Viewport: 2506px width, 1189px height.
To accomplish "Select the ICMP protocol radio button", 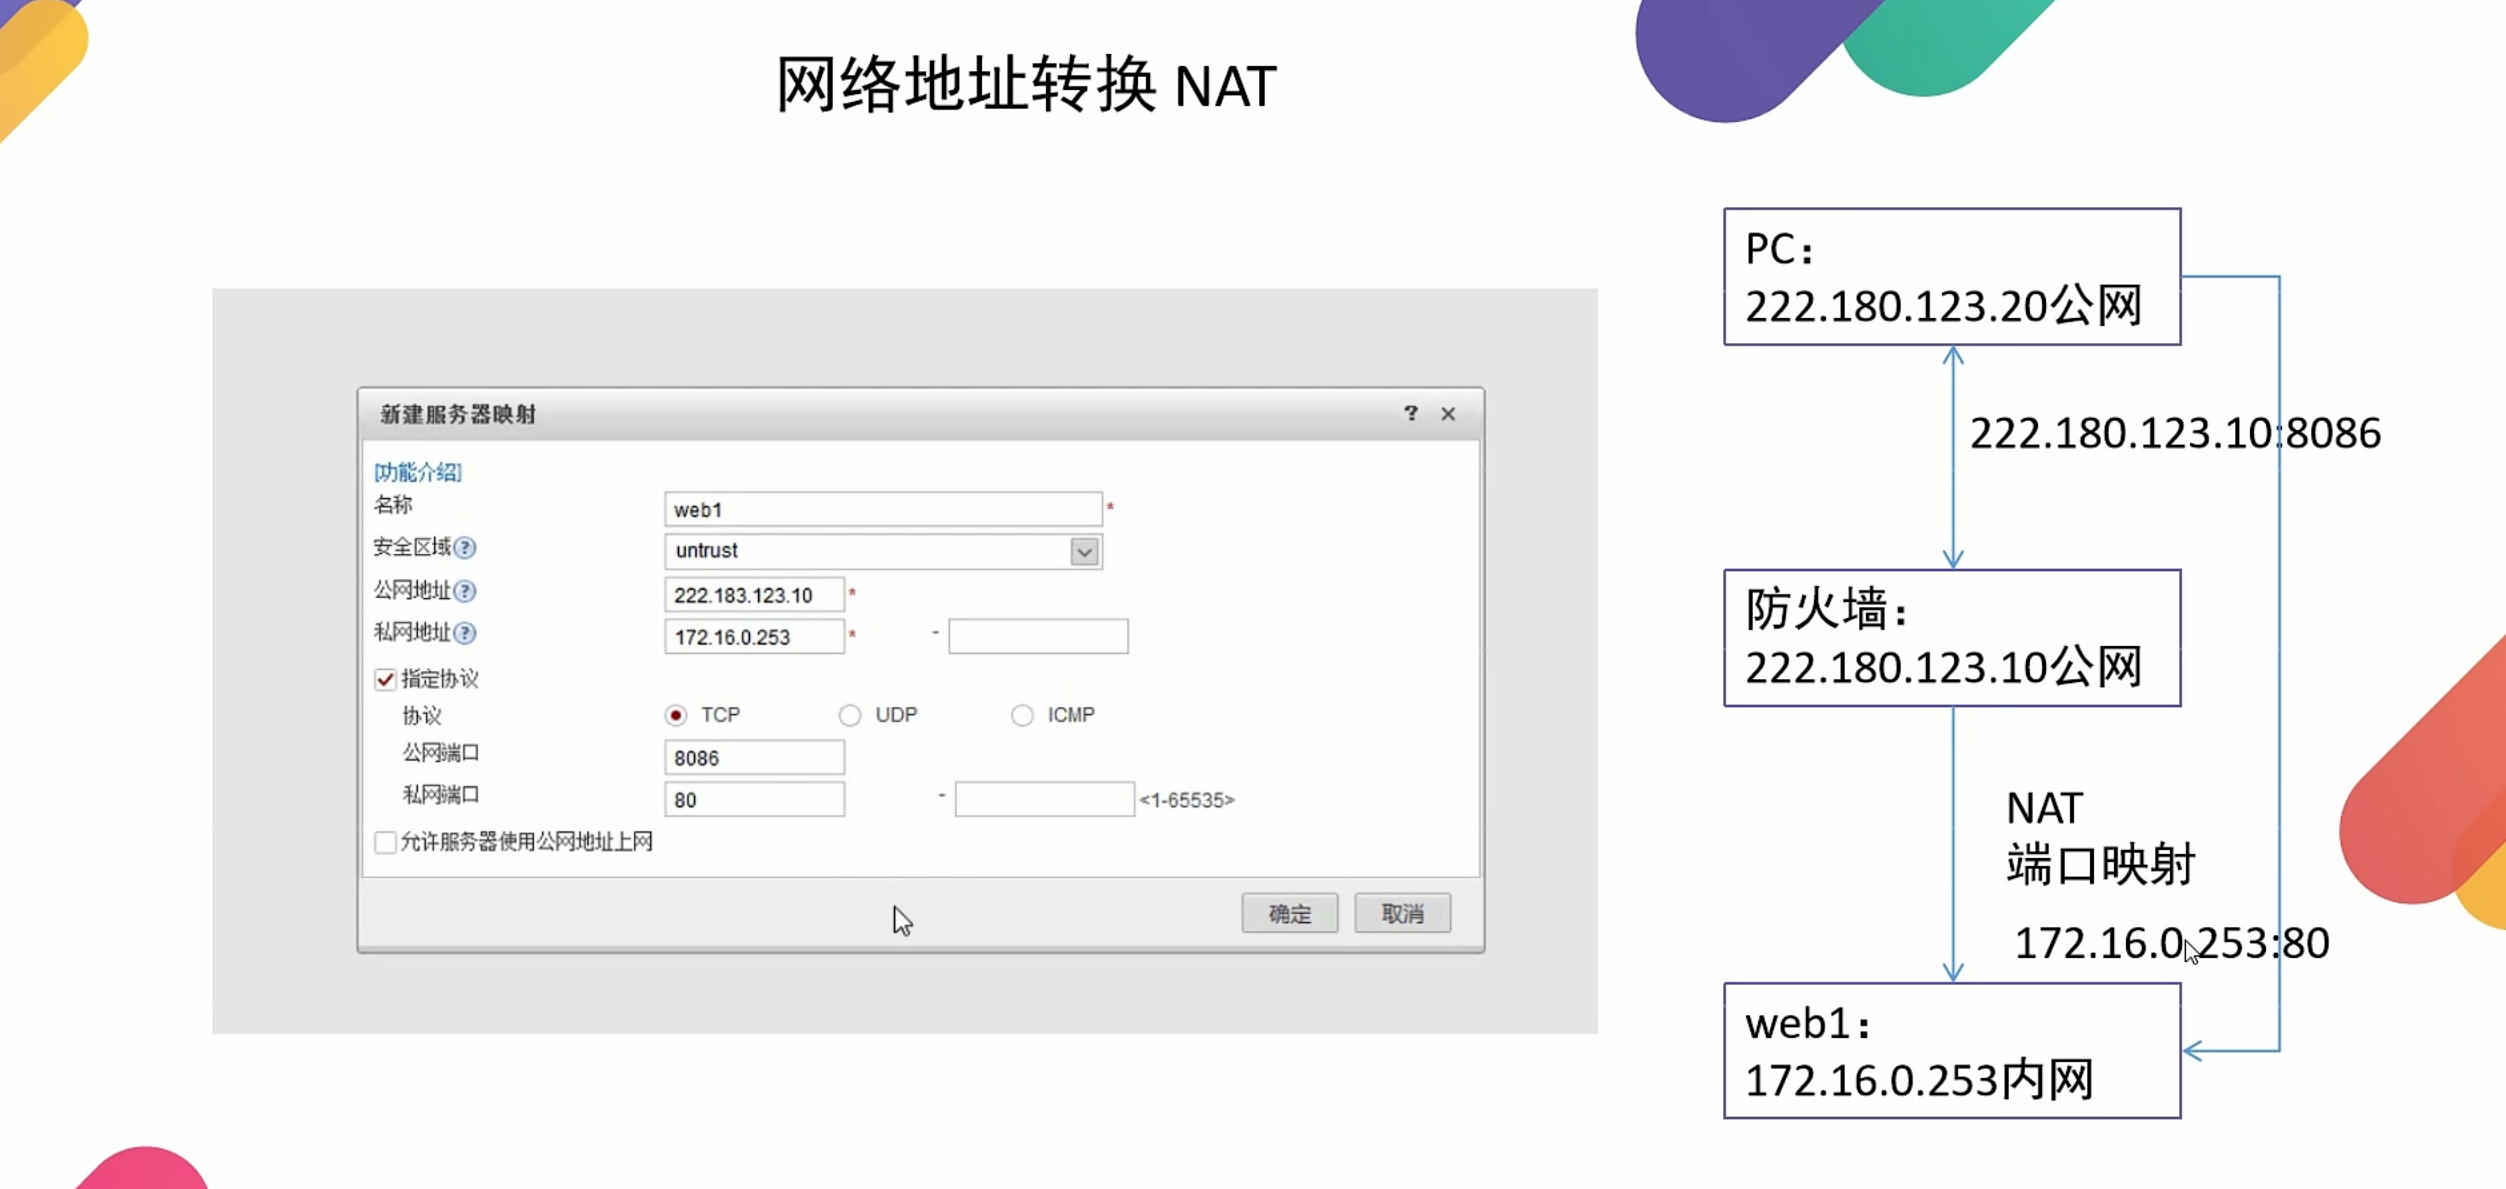I will (1022, 716).
